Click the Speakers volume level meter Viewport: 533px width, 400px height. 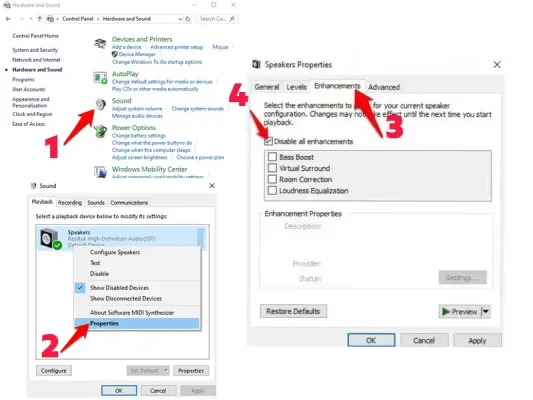tap(201, 237)
